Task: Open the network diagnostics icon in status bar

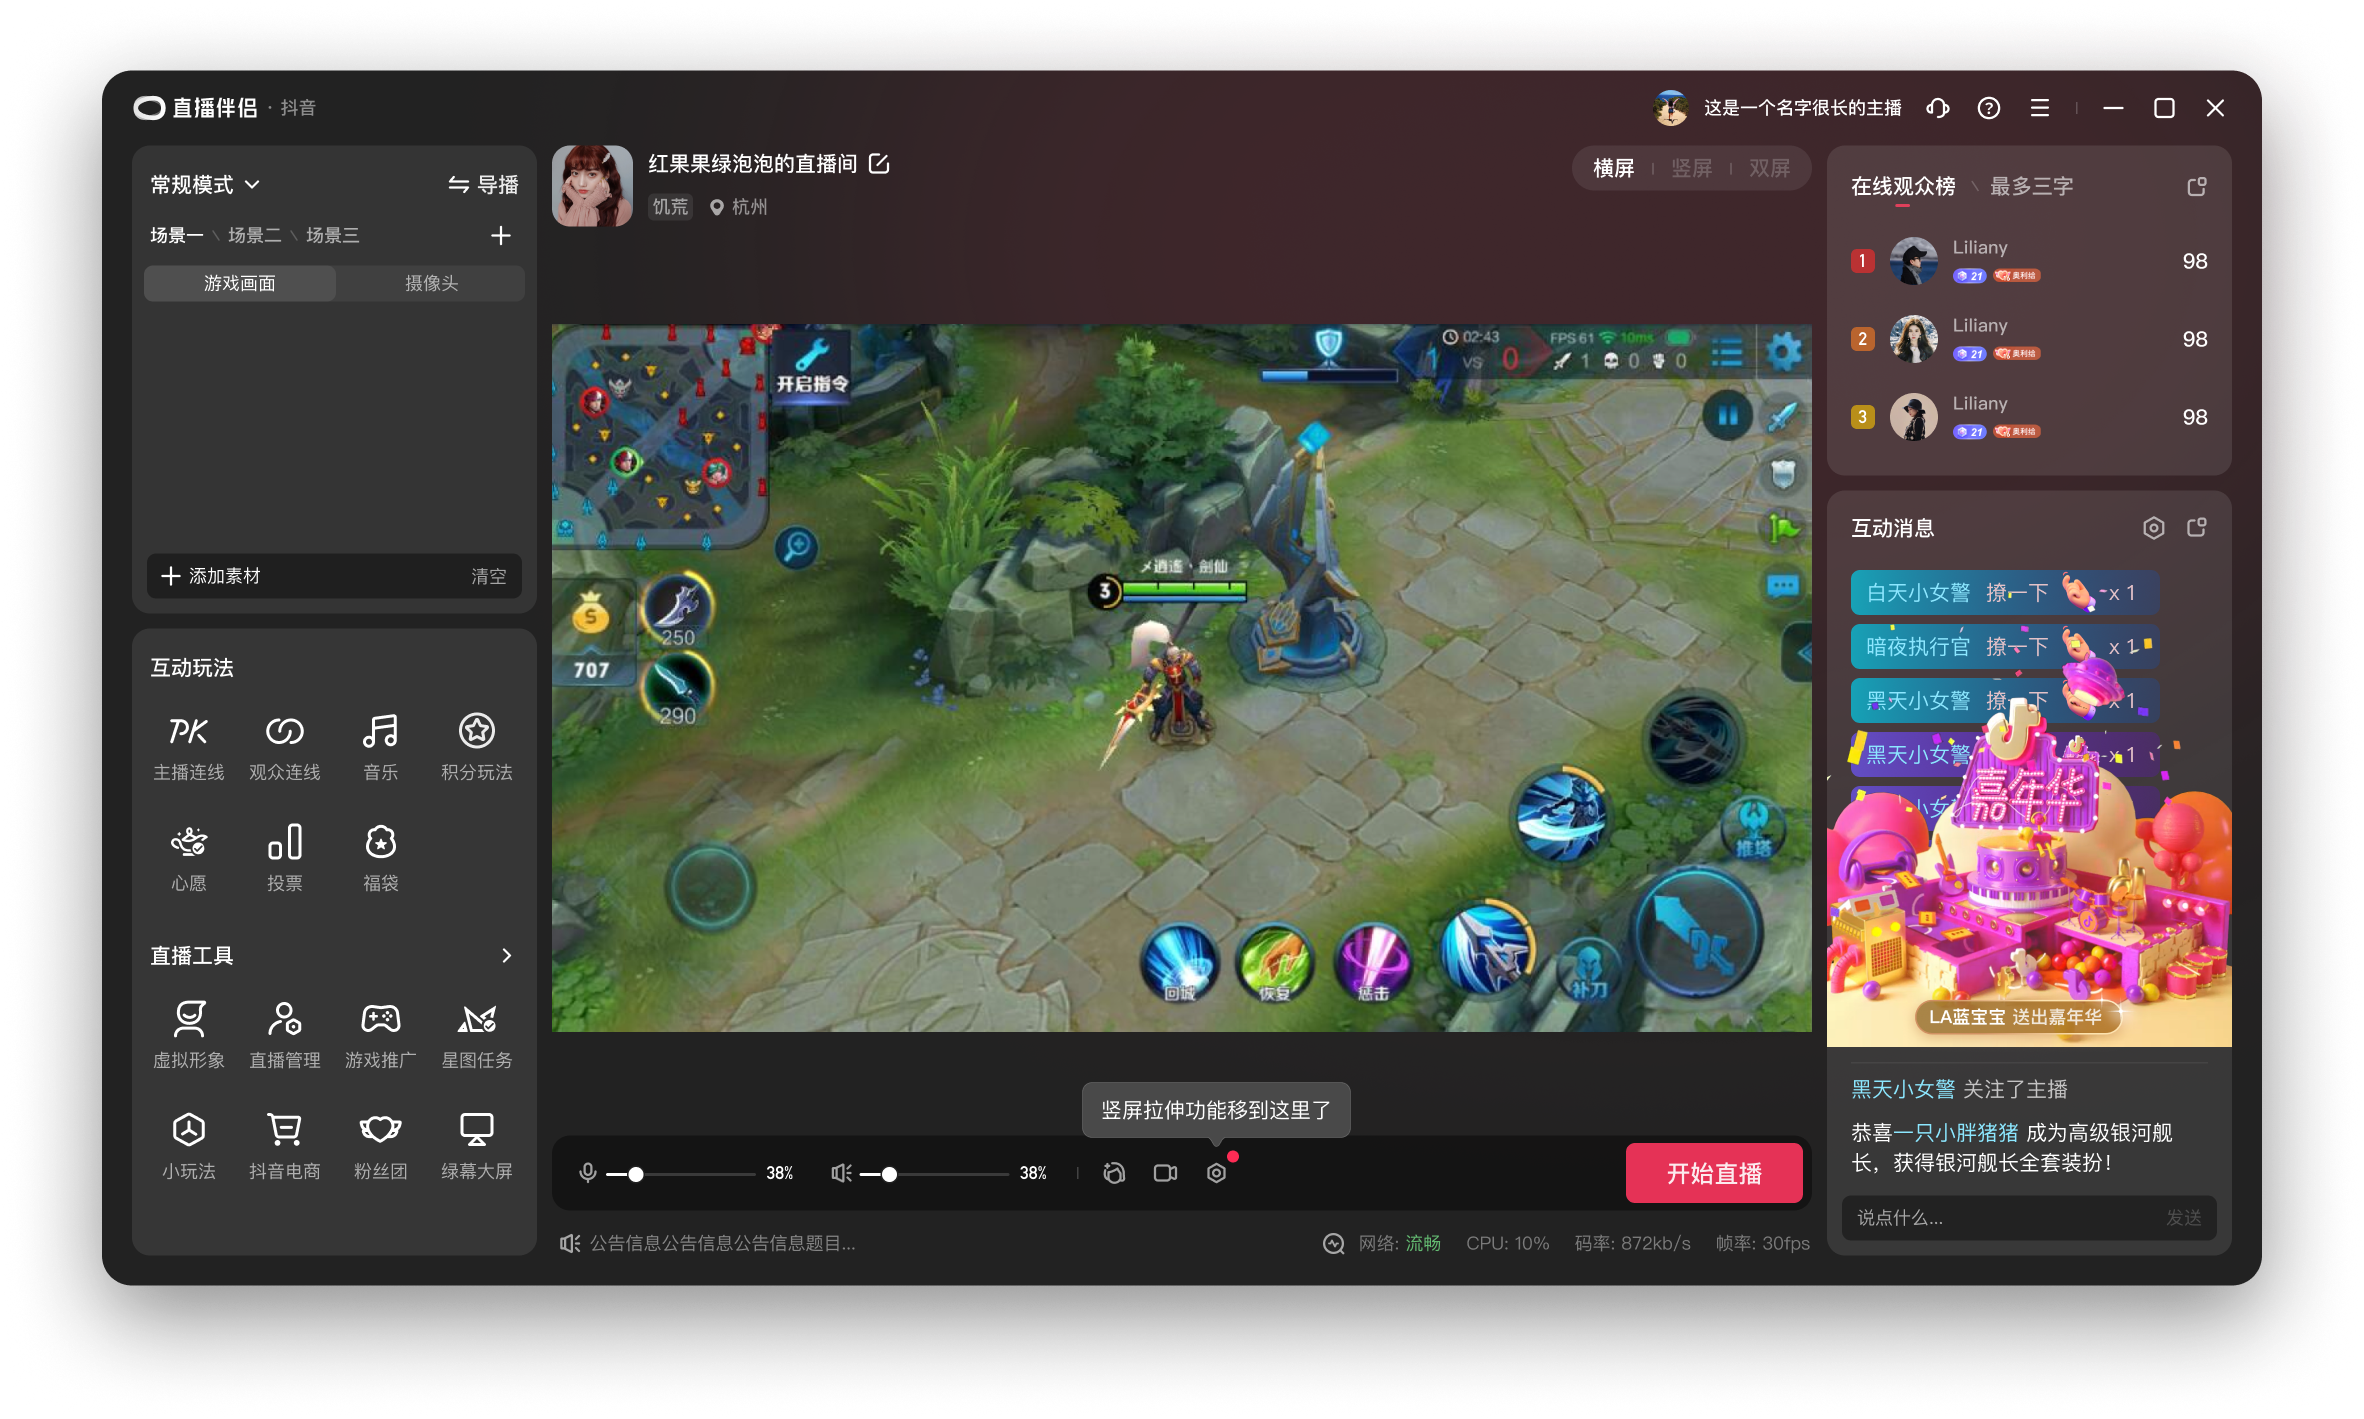Action: 1333,1243
